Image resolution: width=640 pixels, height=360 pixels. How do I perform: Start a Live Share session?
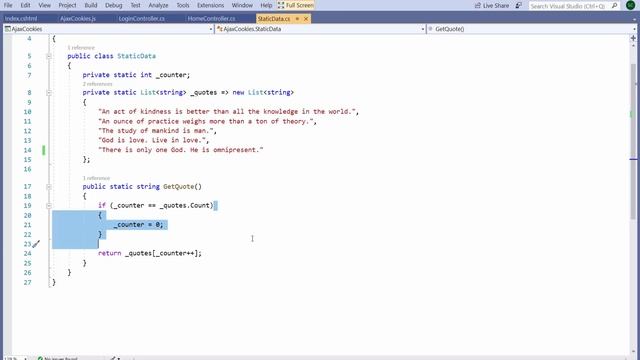coord(492,6)
